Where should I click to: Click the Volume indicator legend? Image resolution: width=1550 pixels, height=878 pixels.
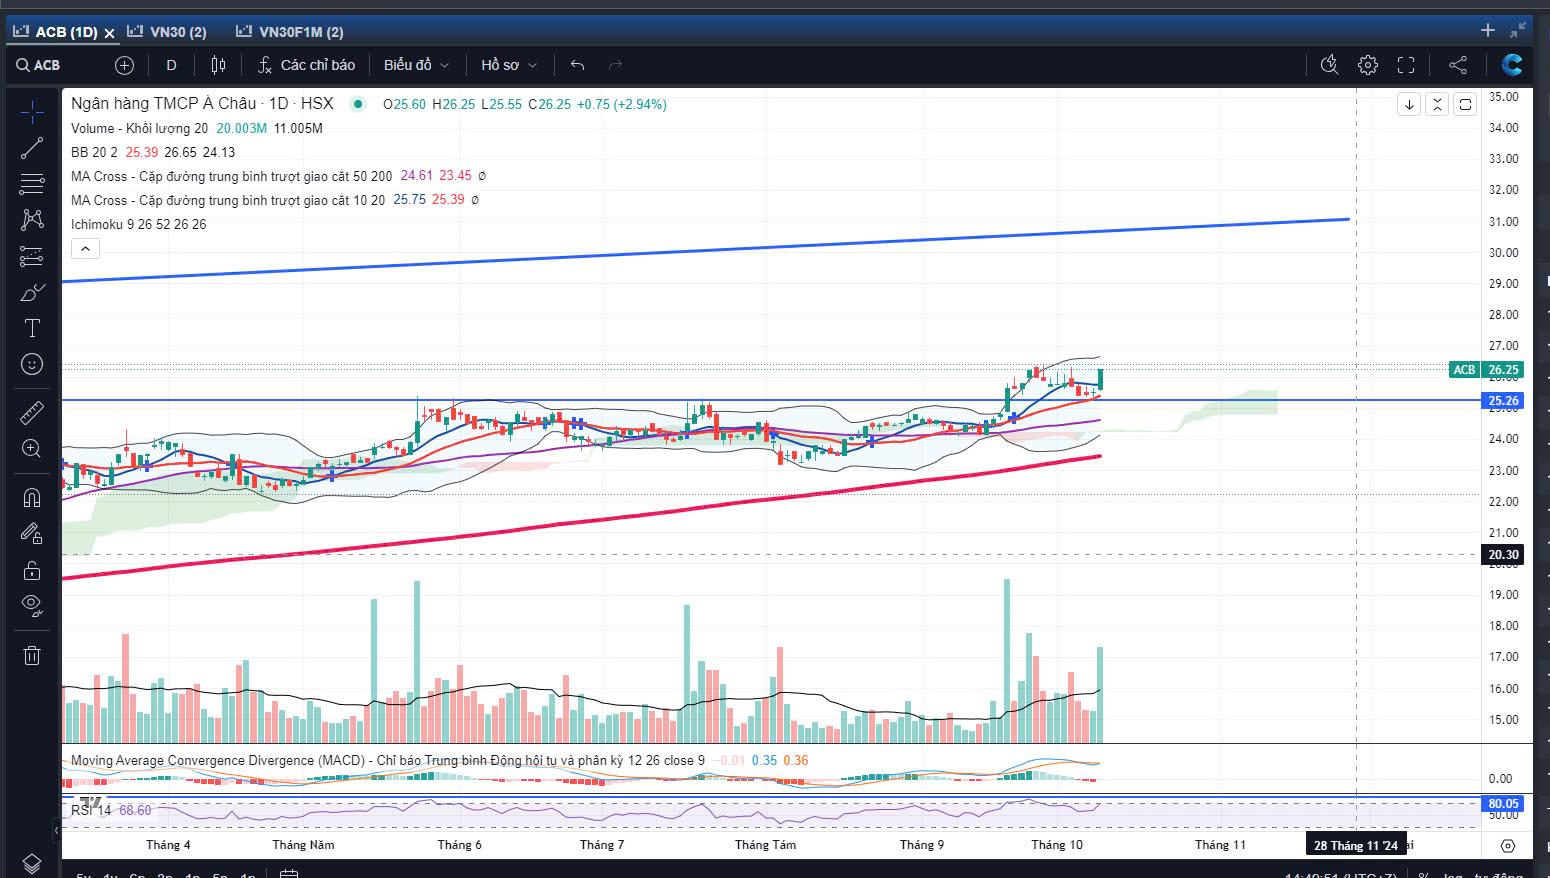(x=140, y=128)
